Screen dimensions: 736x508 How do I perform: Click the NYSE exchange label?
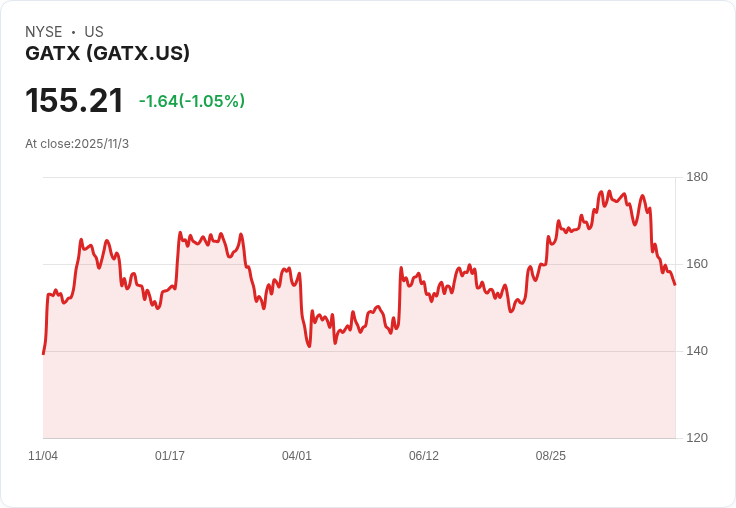(x=44, y=32)
